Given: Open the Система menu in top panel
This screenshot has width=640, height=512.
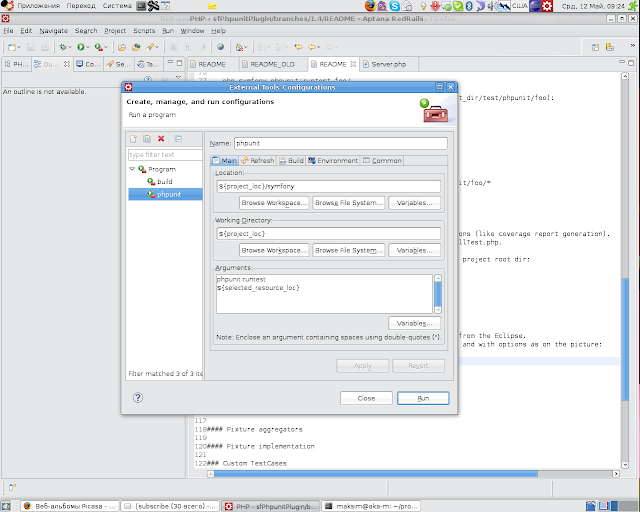Looking at the screenshot, I should click(117, 6).
